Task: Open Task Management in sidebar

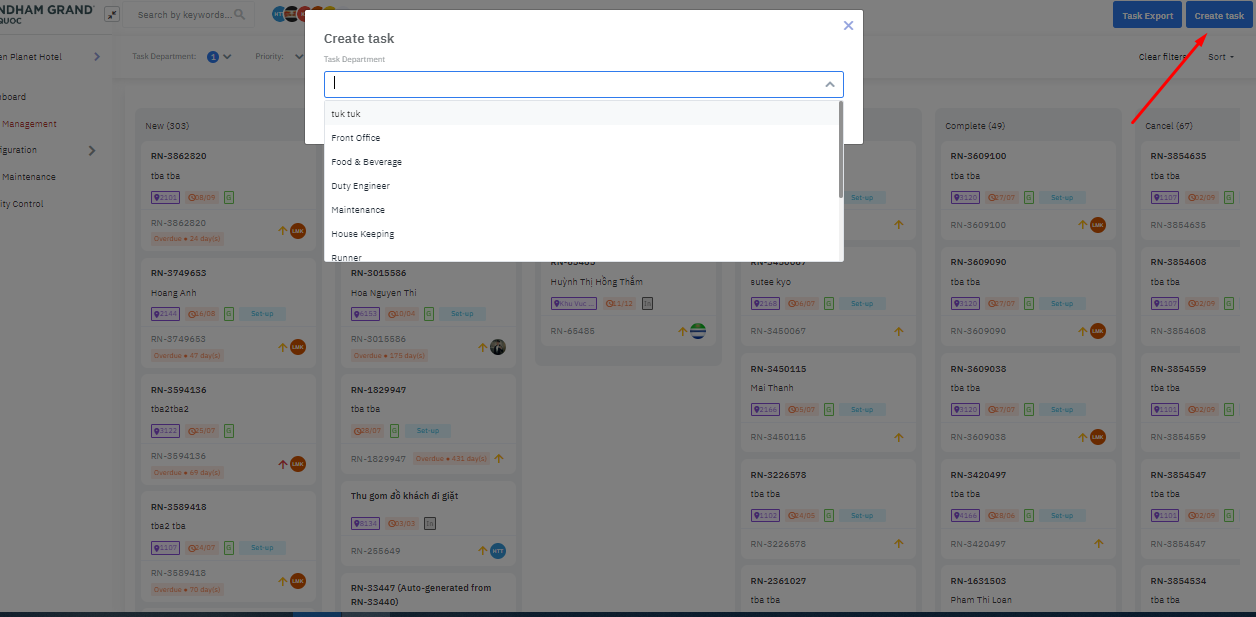Action: click(29, 124)
